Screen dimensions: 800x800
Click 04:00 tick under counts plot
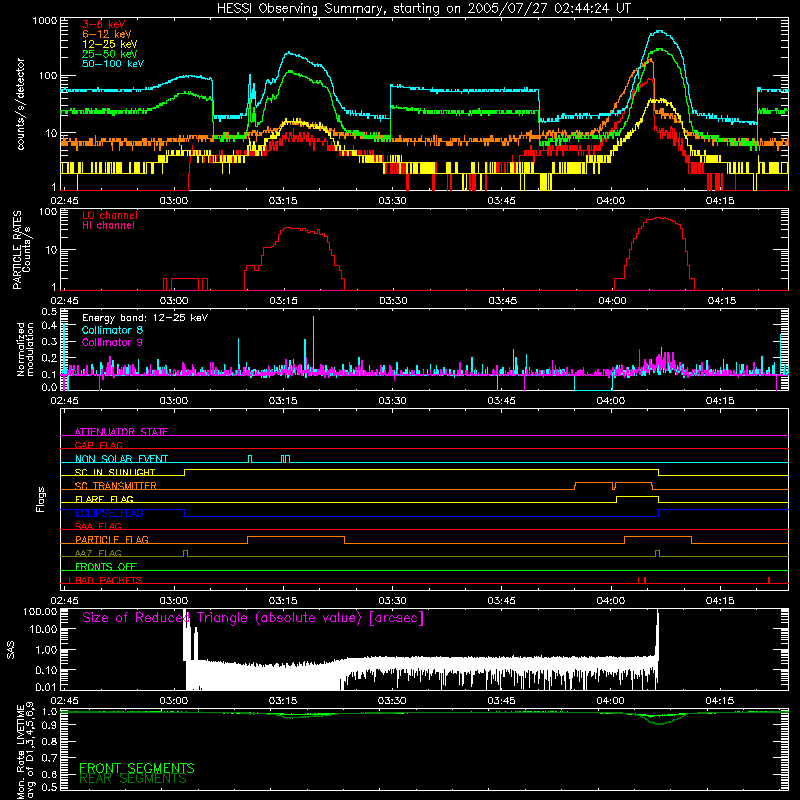coord(611,201)
